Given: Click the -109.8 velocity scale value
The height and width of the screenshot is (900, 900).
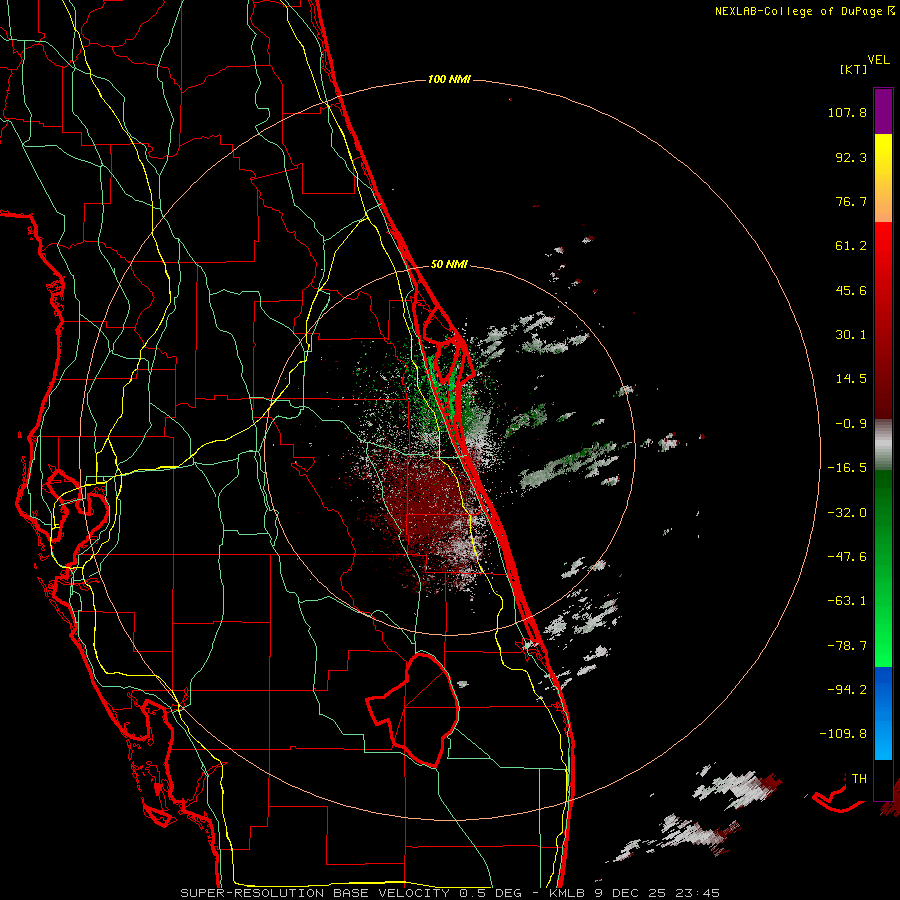Looking at the screenshot, I should click(843, 734).
